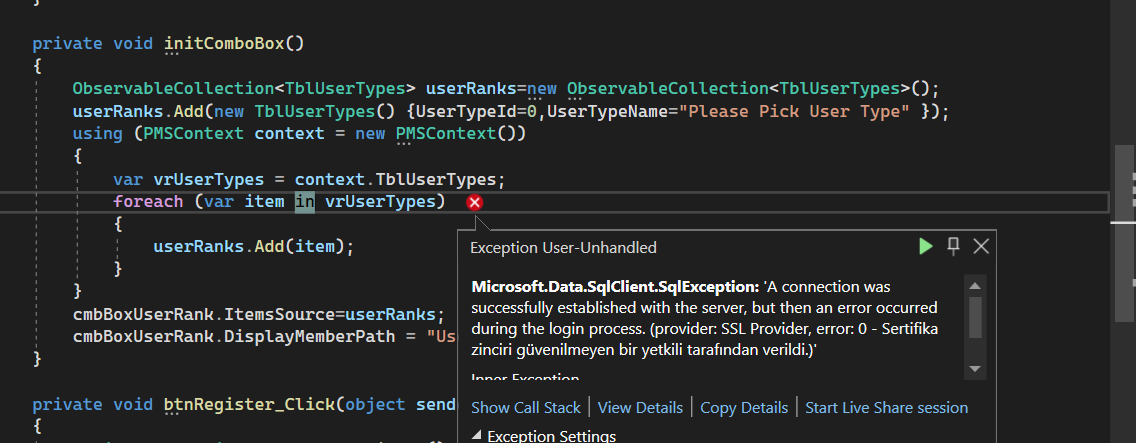Click vrUserTypes in foreach line

tap(380, 201)
